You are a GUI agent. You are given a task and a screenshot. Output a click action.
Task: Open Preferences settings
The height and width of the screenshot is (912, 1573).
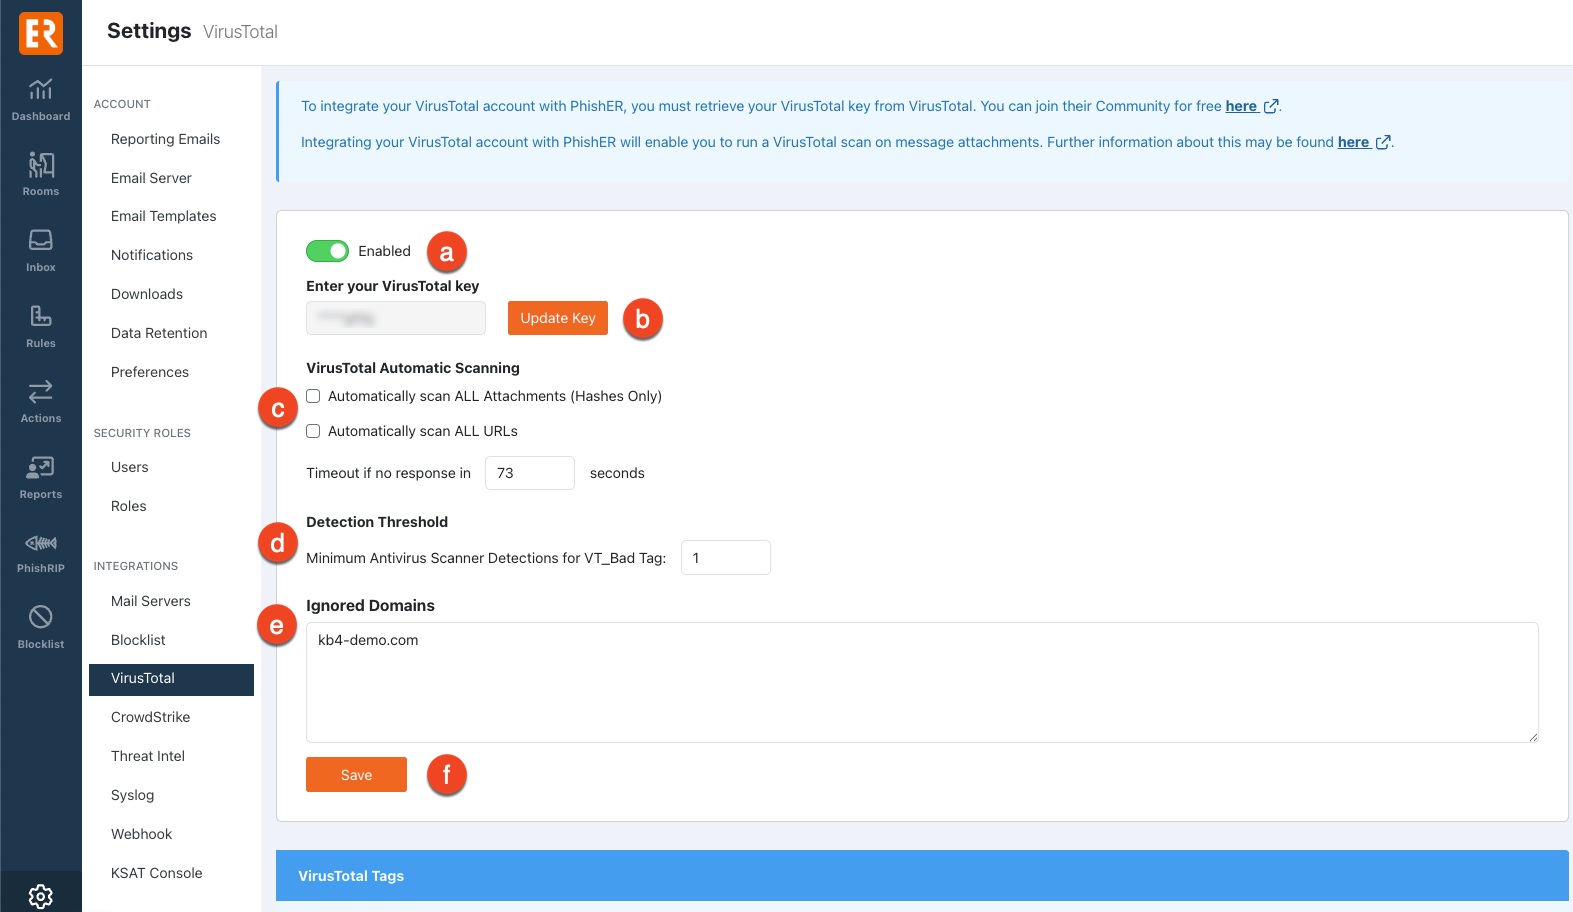pyautogui.click(x=150, y=372)
